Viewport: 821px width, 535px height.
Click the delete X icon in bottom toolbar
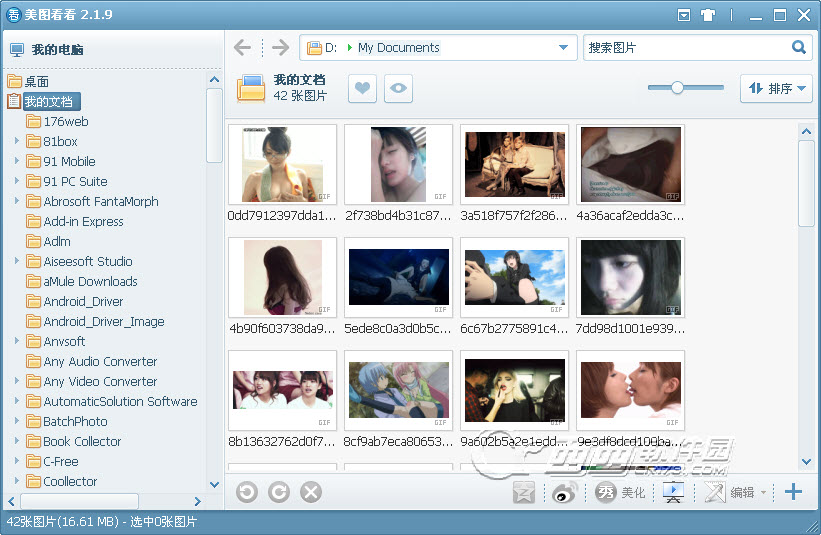click(311, 492)
